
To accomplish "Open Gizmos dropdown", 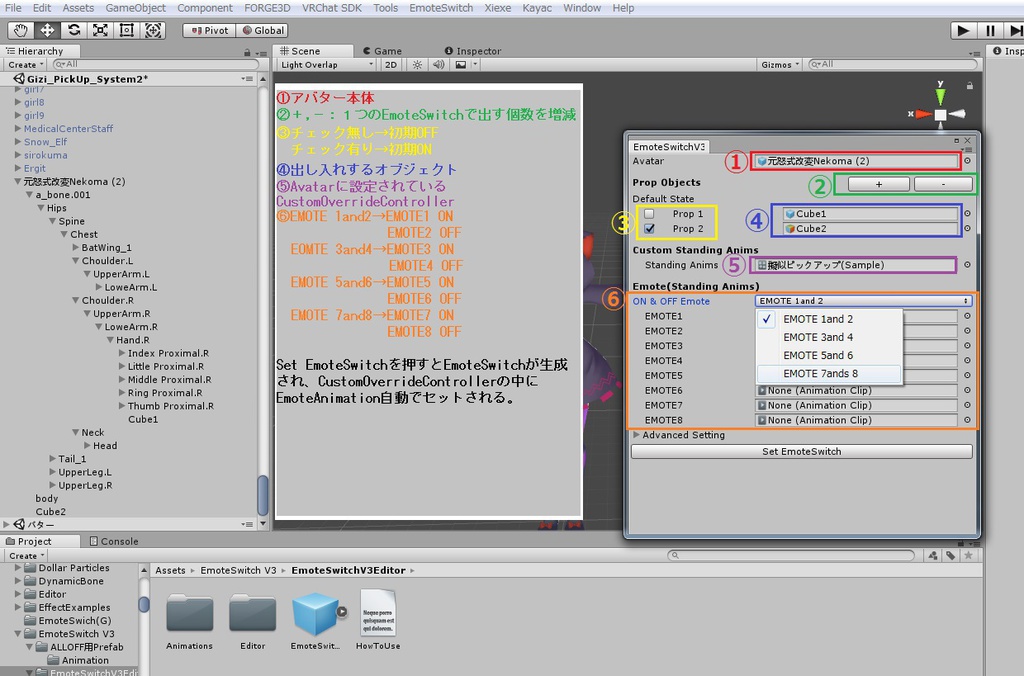I will point(780,65).
